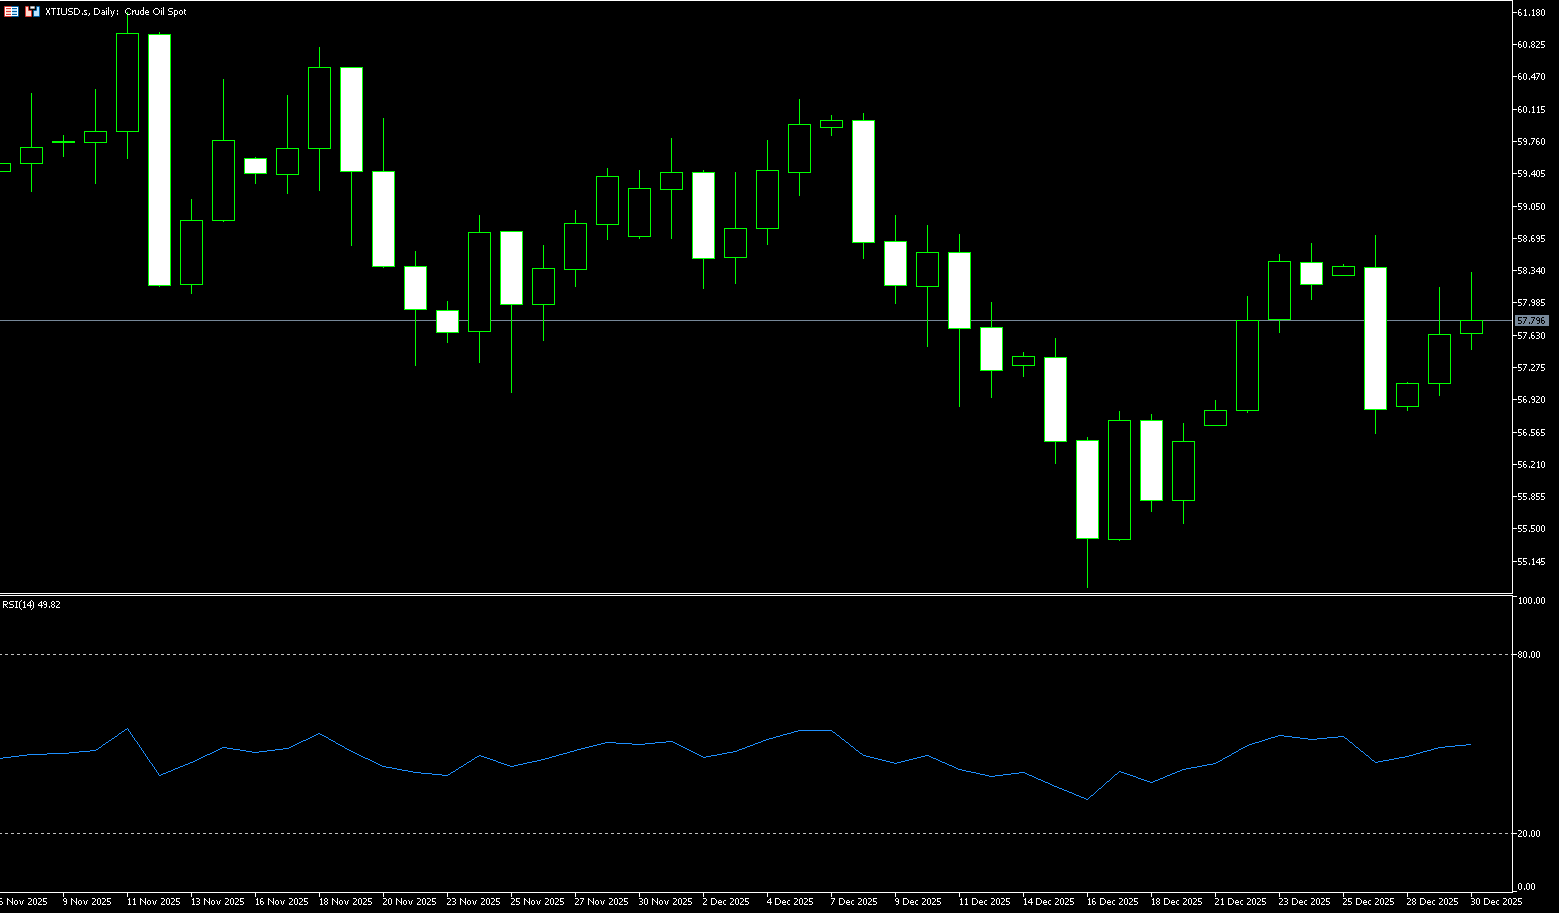Viewport: 1559px width, 913px height.
Task: Select the 16 Dec 2025 date label
Action: pos(1112,902)
